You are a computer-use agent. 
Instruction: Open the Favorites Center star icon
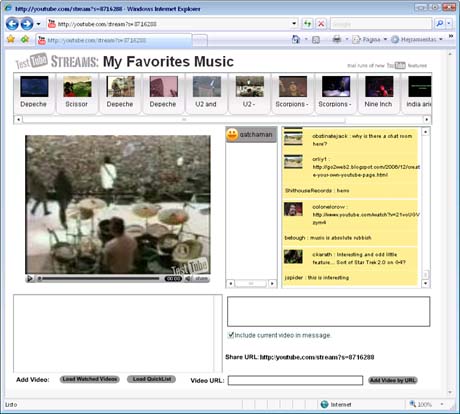pos(11,39)
